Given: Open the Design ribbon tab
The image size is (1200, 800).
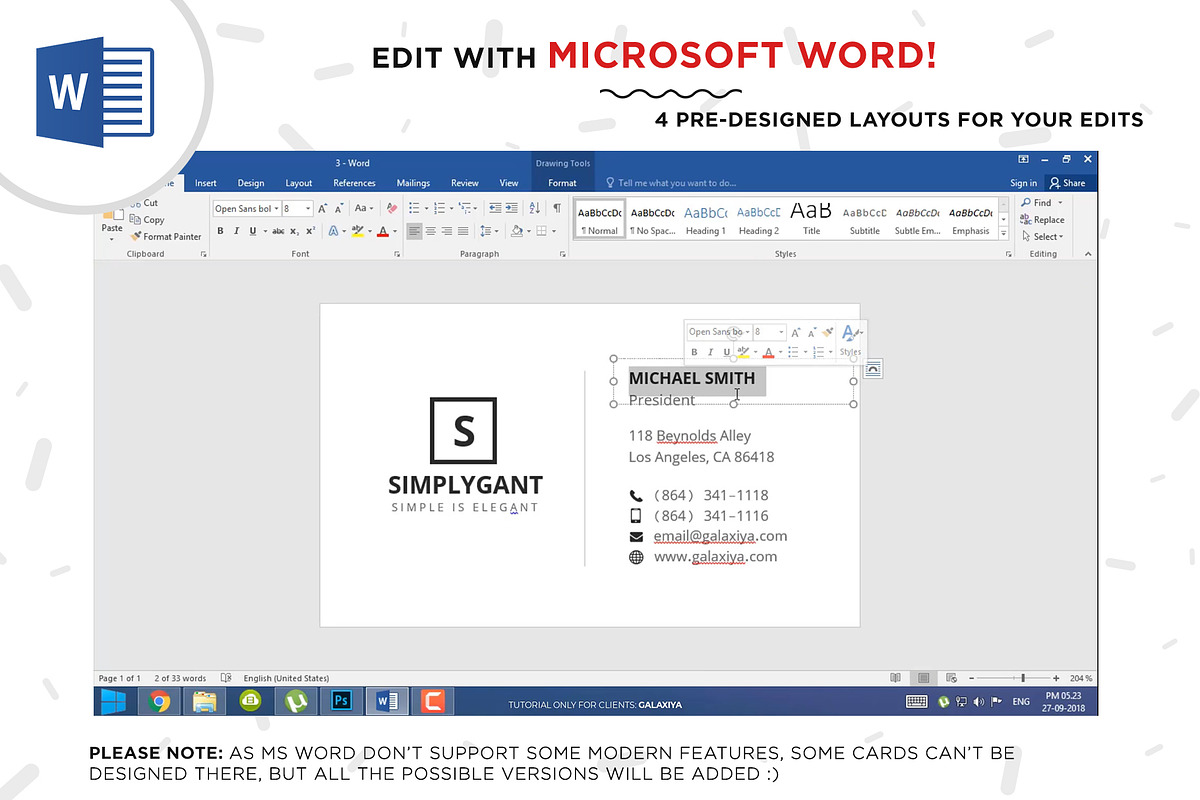Looking at the screenshot, I should pos(251,183).
